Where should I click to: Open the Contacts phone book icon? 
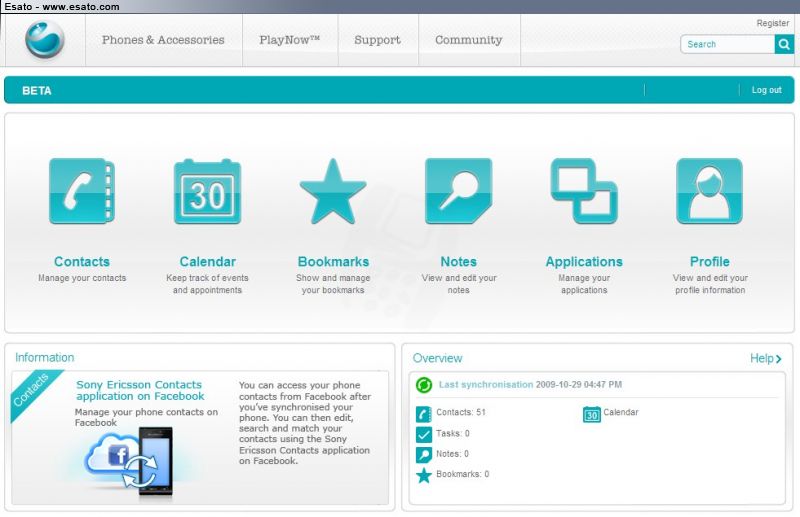(82, 191)
